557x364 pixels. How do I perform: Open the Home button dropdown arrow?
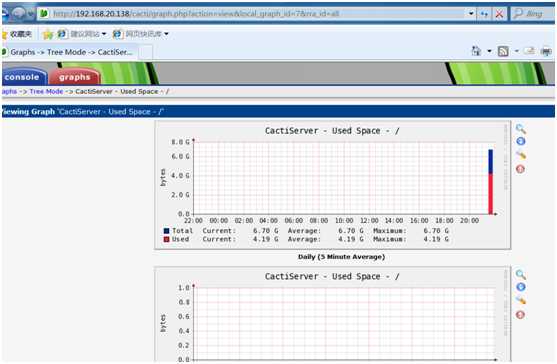[x=489, y=51]
